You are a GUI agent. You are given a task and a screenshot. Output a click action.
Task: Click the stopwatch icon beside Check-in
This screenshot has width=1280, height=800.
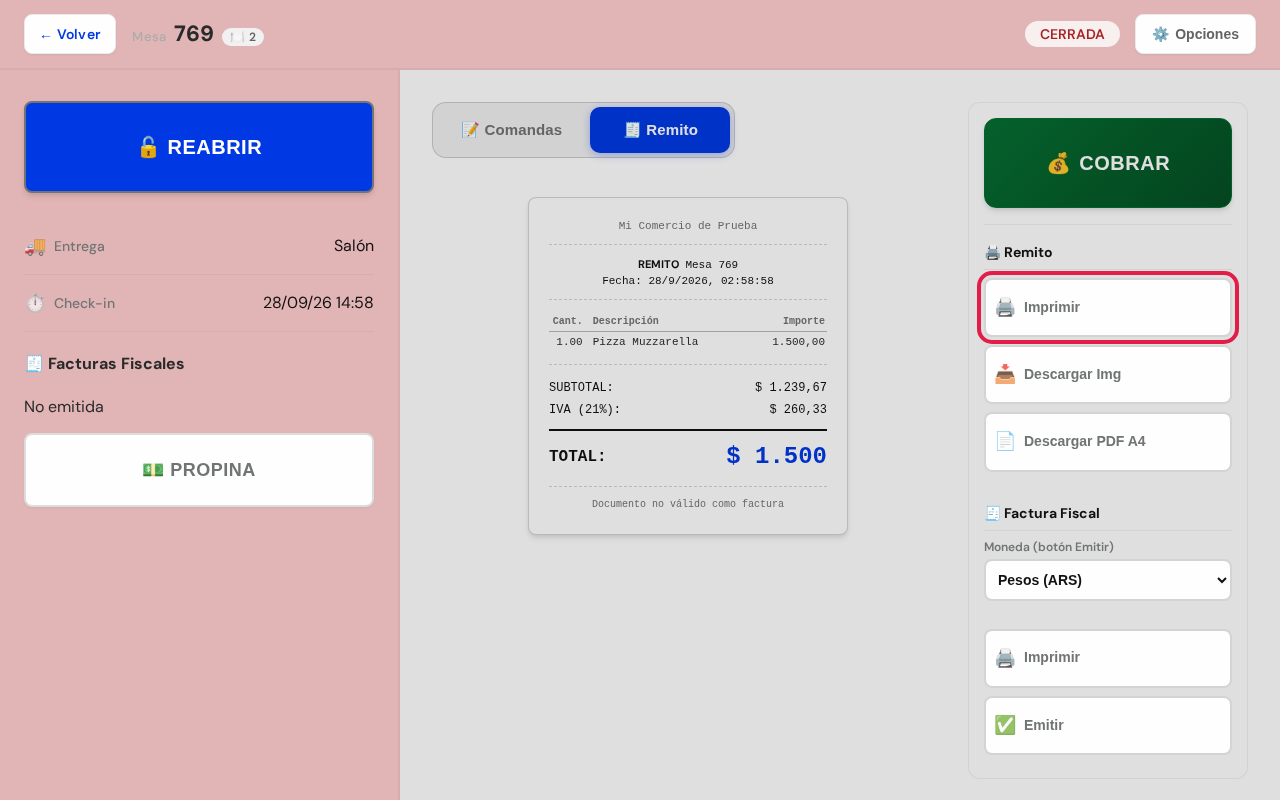click(35, 303)
